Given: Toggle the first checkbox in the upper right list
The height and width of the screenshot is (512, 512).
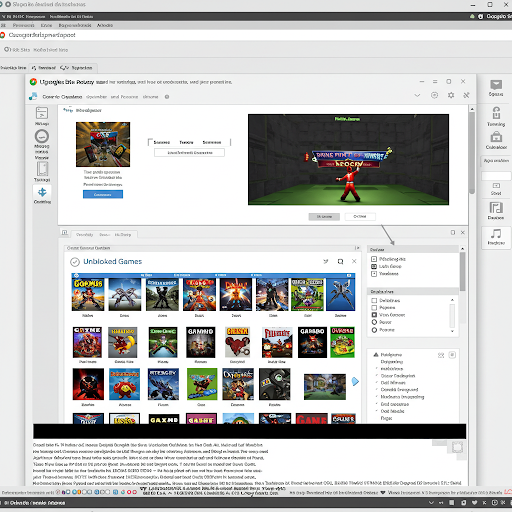Looking at the screenshot, I should [374, 259].
